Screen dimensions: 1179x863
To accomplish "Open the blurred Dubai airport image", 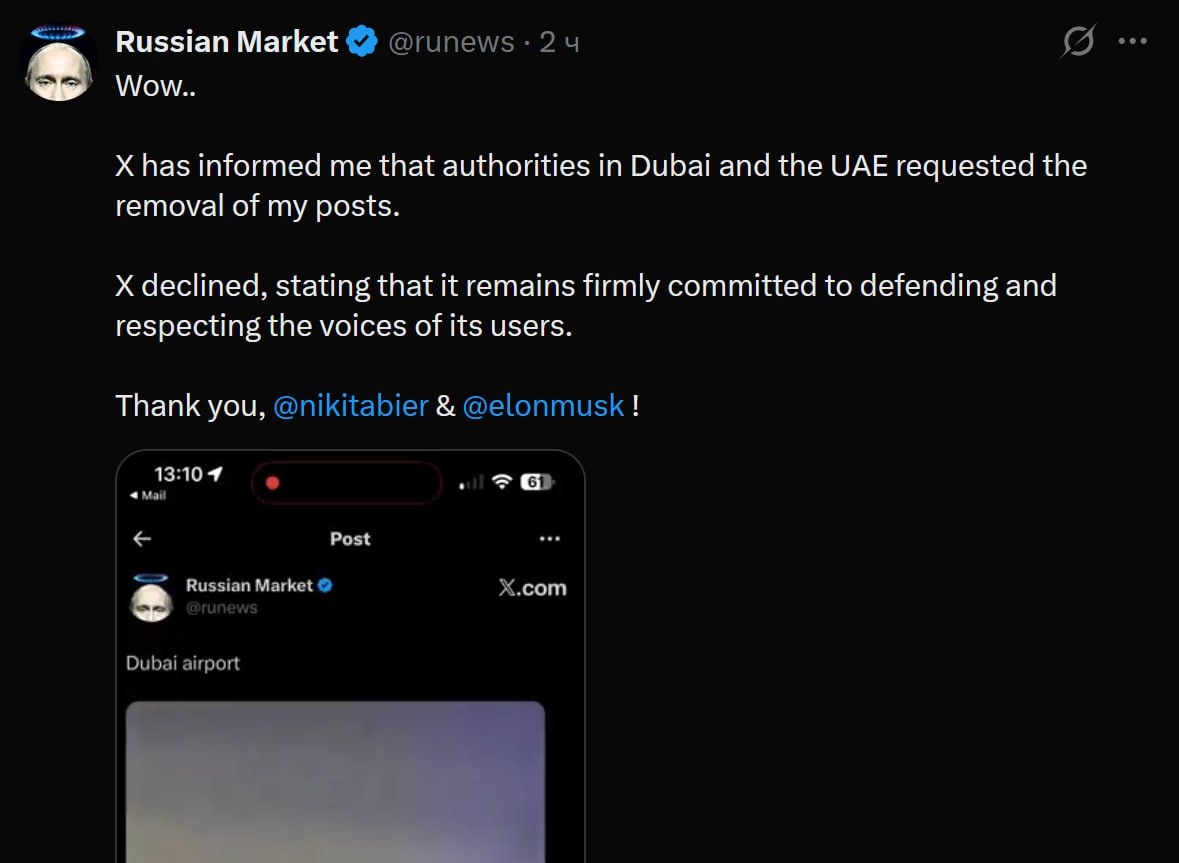I will coord(335,780).
